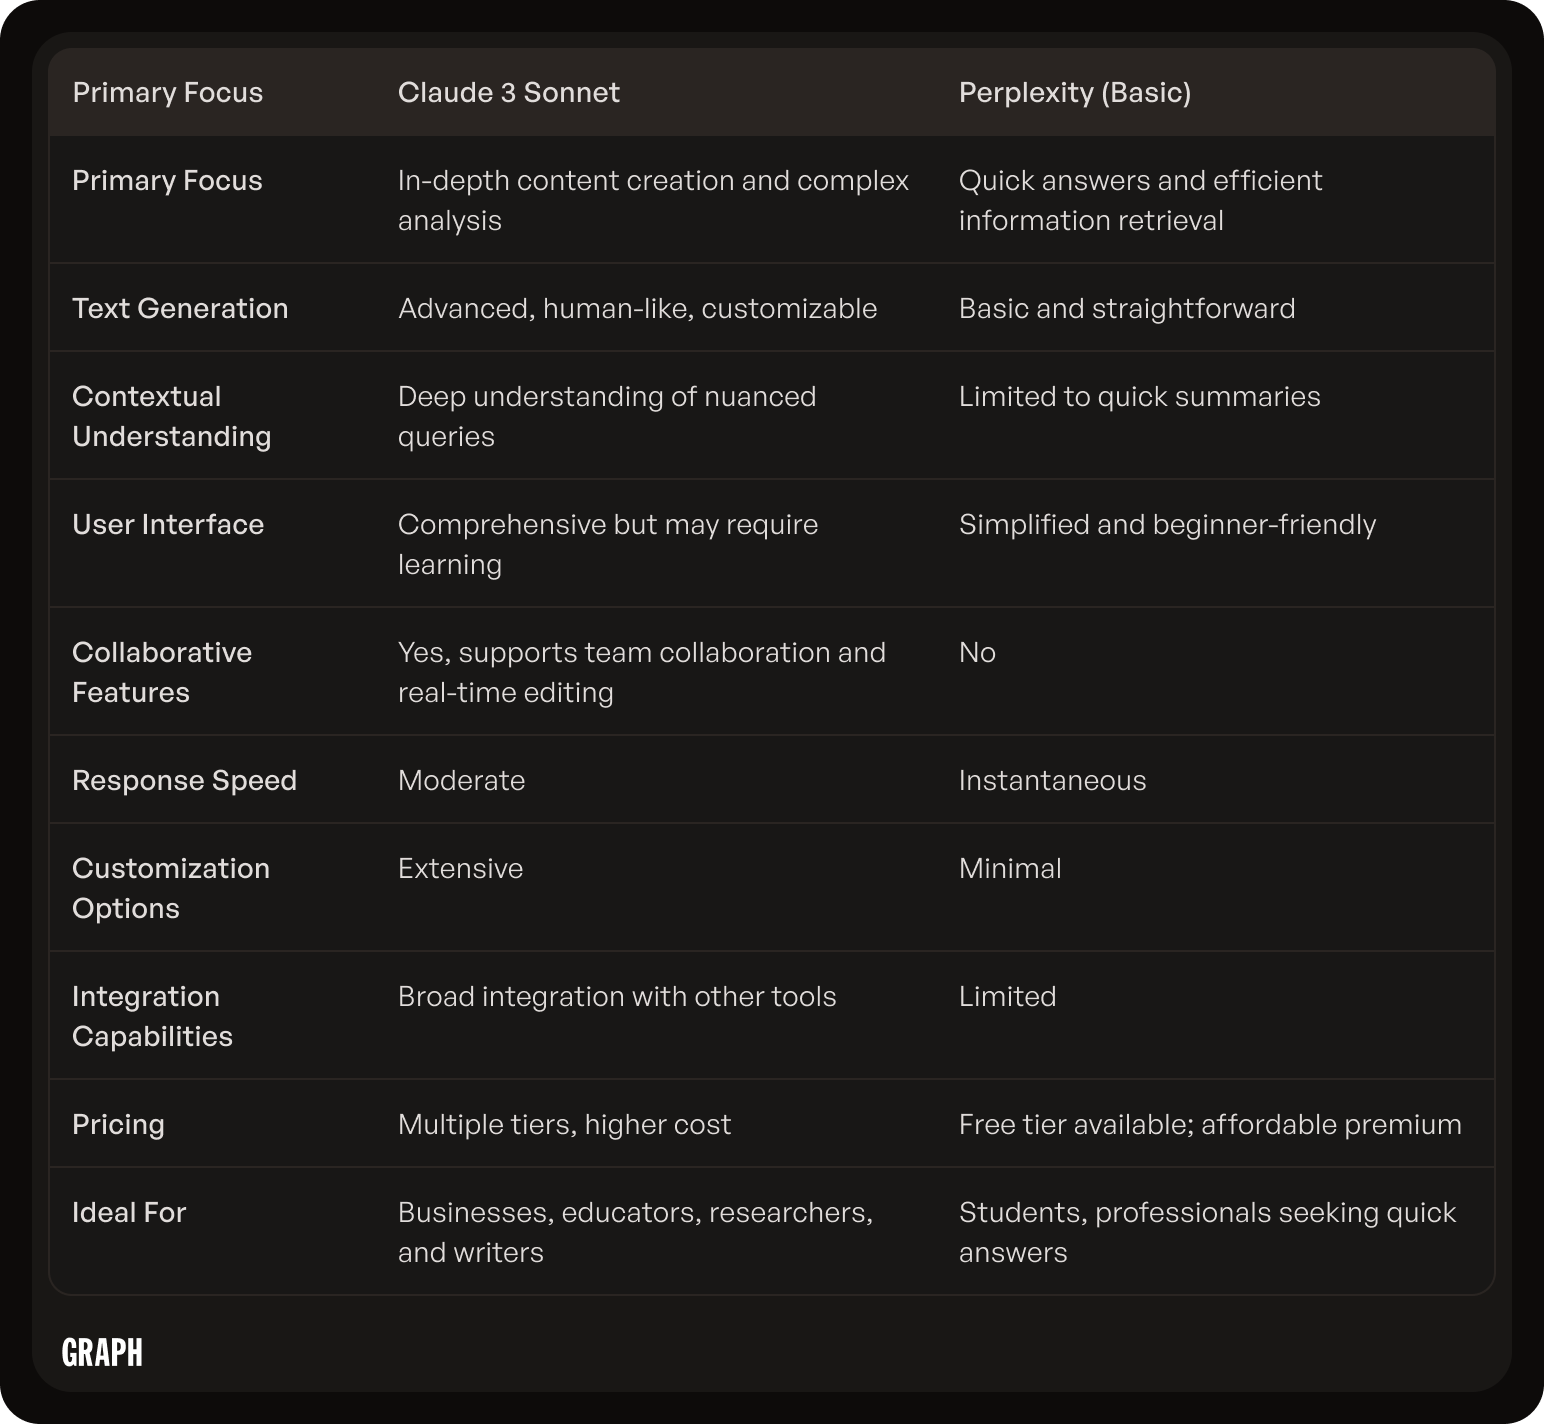The height and width of the screenshot is (1424, 1544).
Task: Click the 'Instantaneous' cell
Action: pyautogui.click(x=1052, y=780)
